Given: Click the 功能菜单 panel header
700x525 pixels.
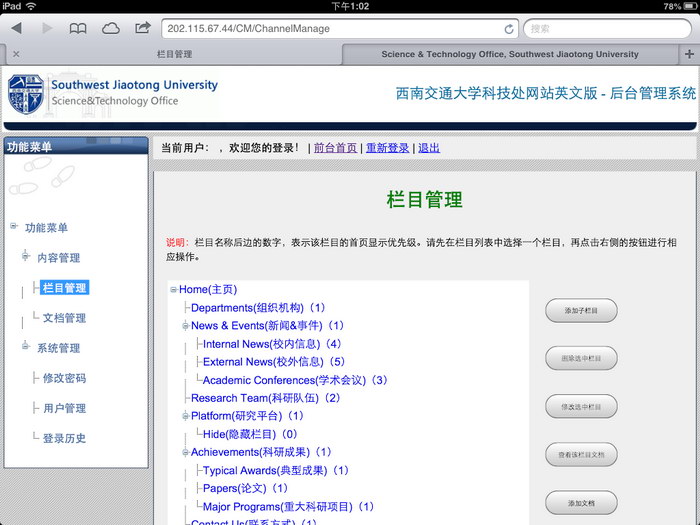Looking at the screenshot, I should click(76, 146).
